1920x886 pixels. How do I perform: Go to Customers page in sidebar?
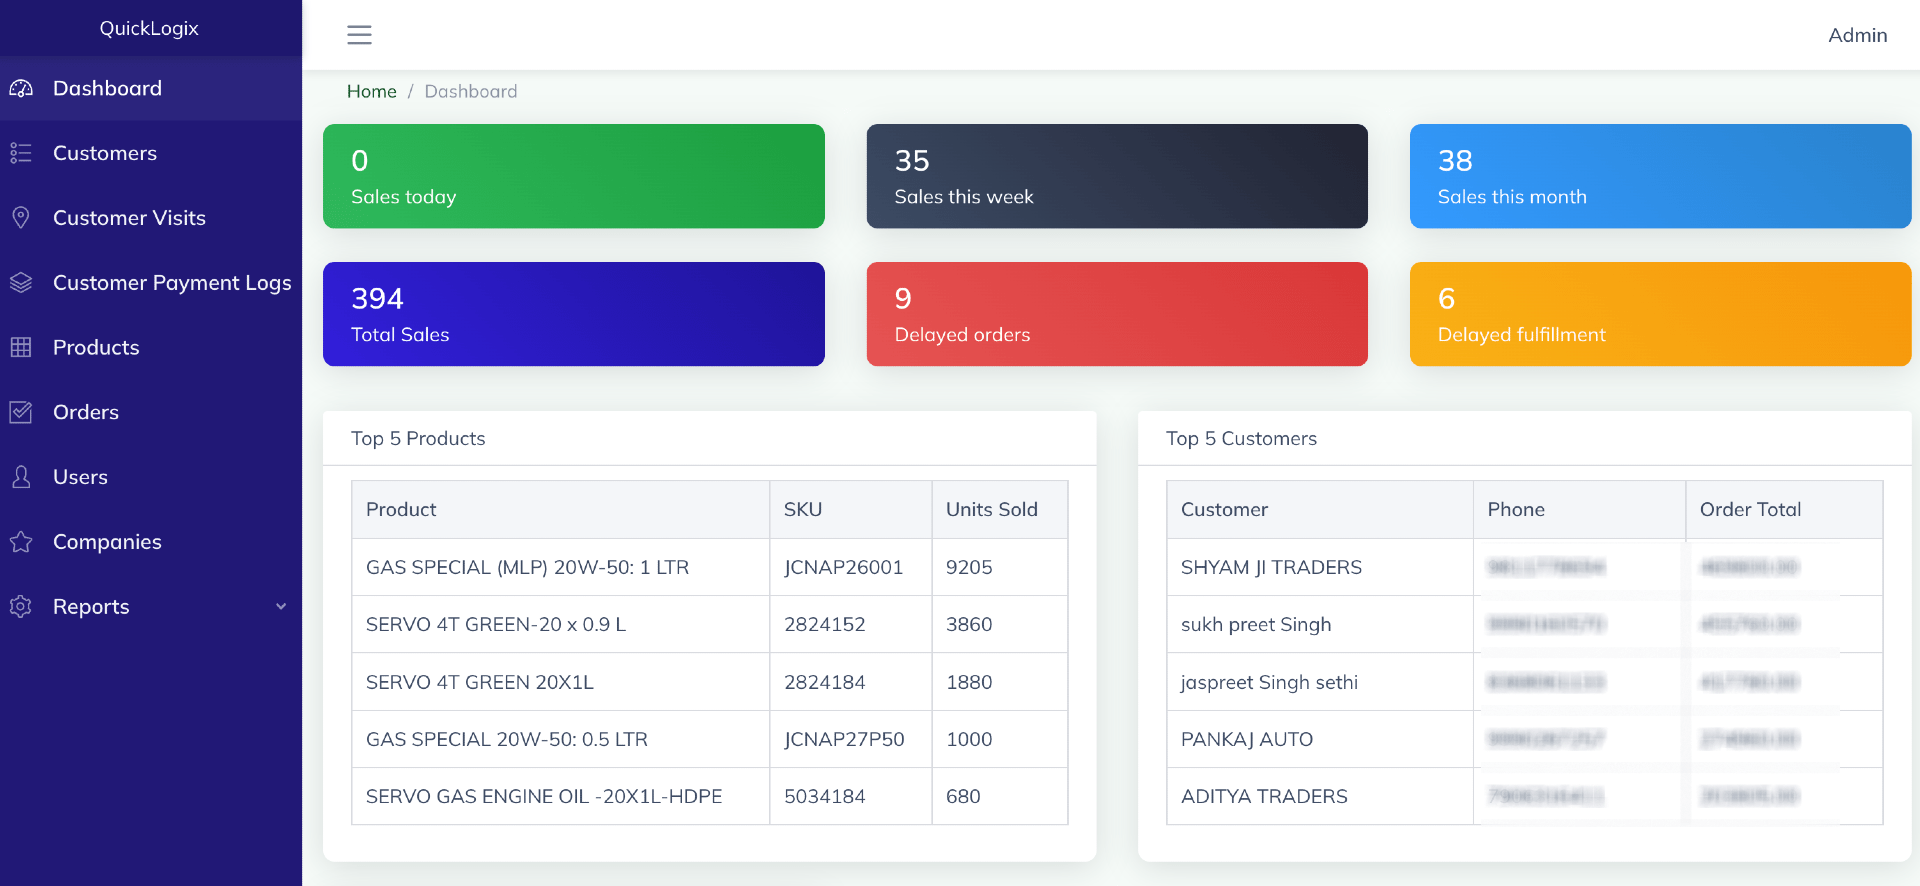[105, 153]
